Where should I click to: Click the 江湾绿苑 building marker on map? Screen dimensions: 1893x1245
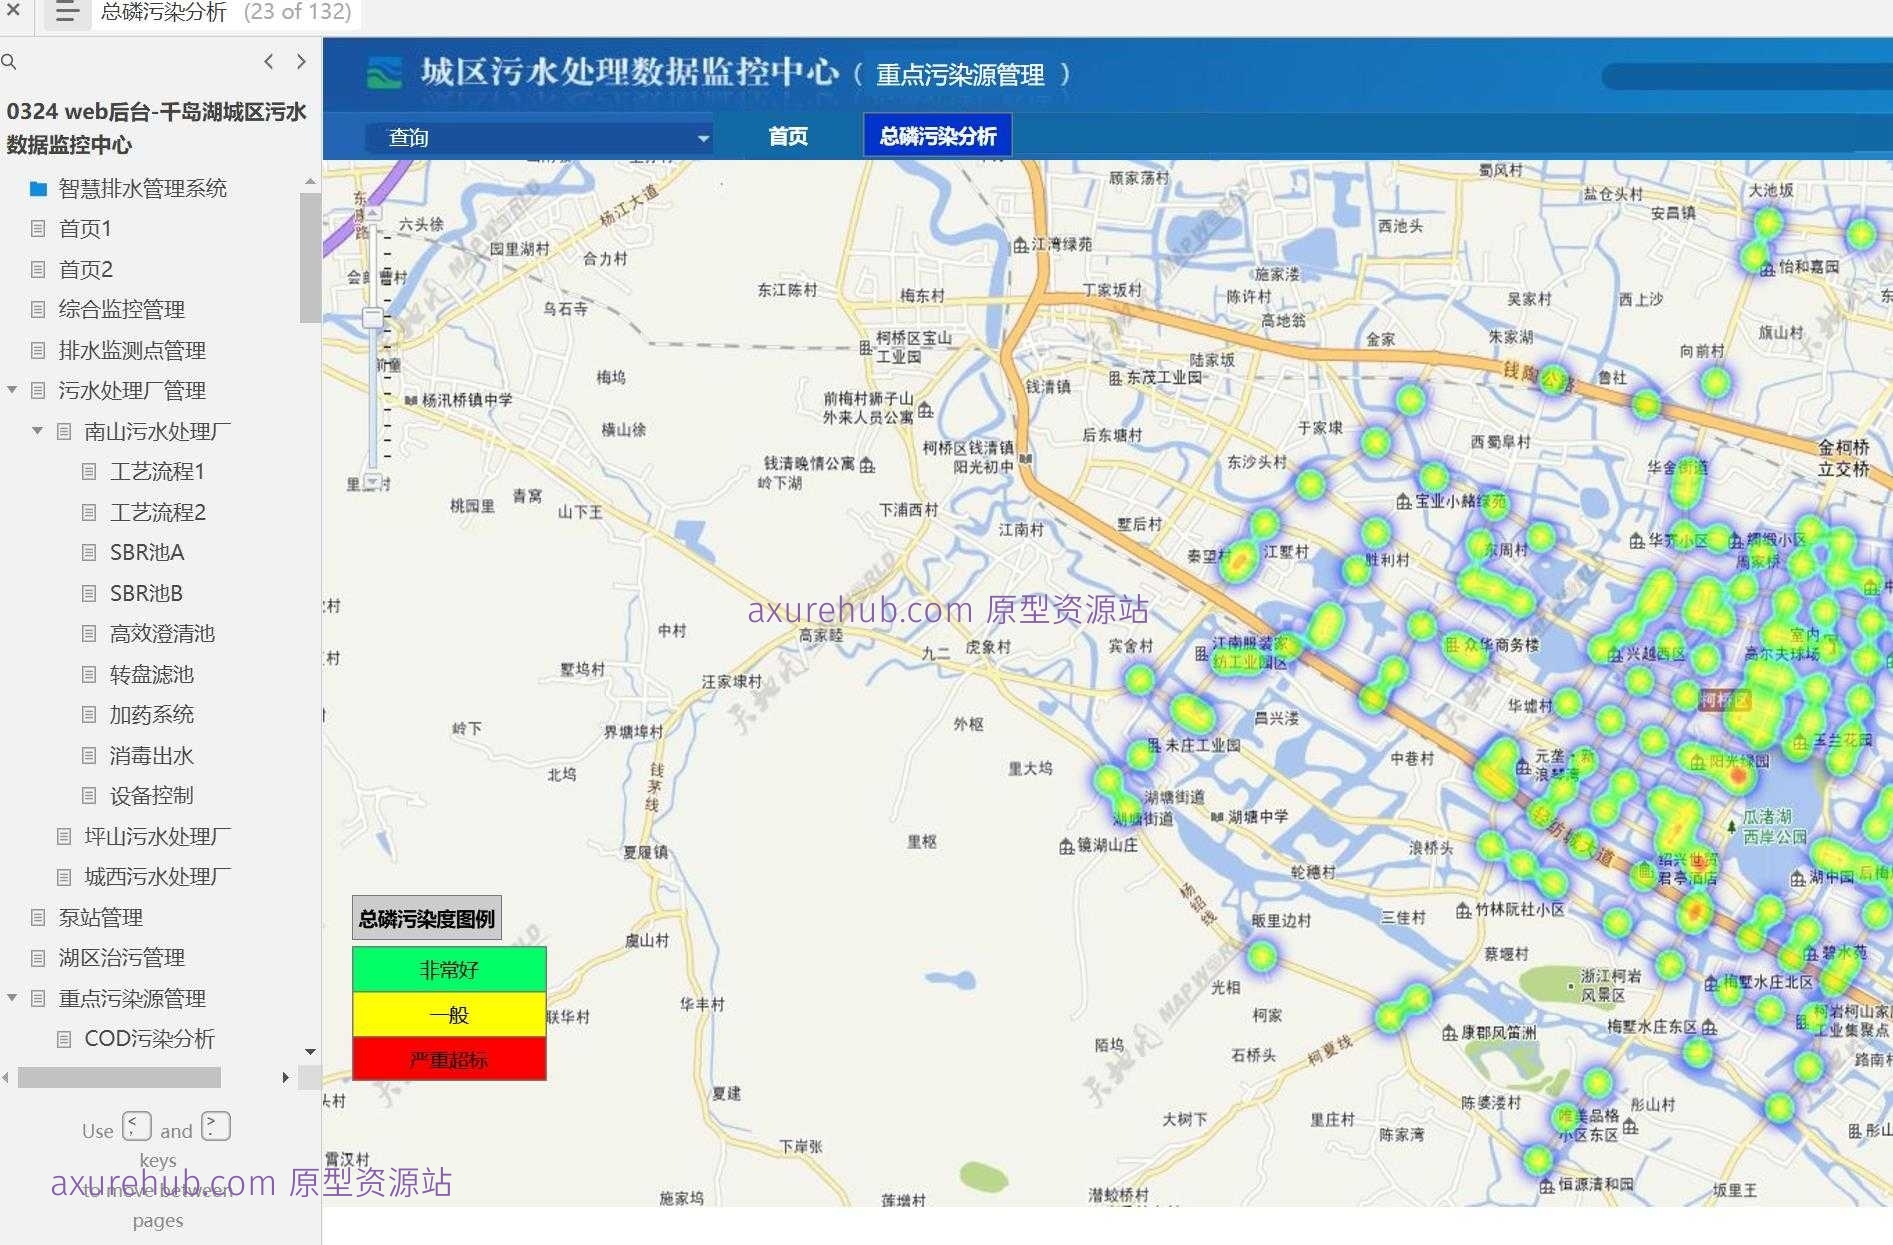[x=1020, y=245]
